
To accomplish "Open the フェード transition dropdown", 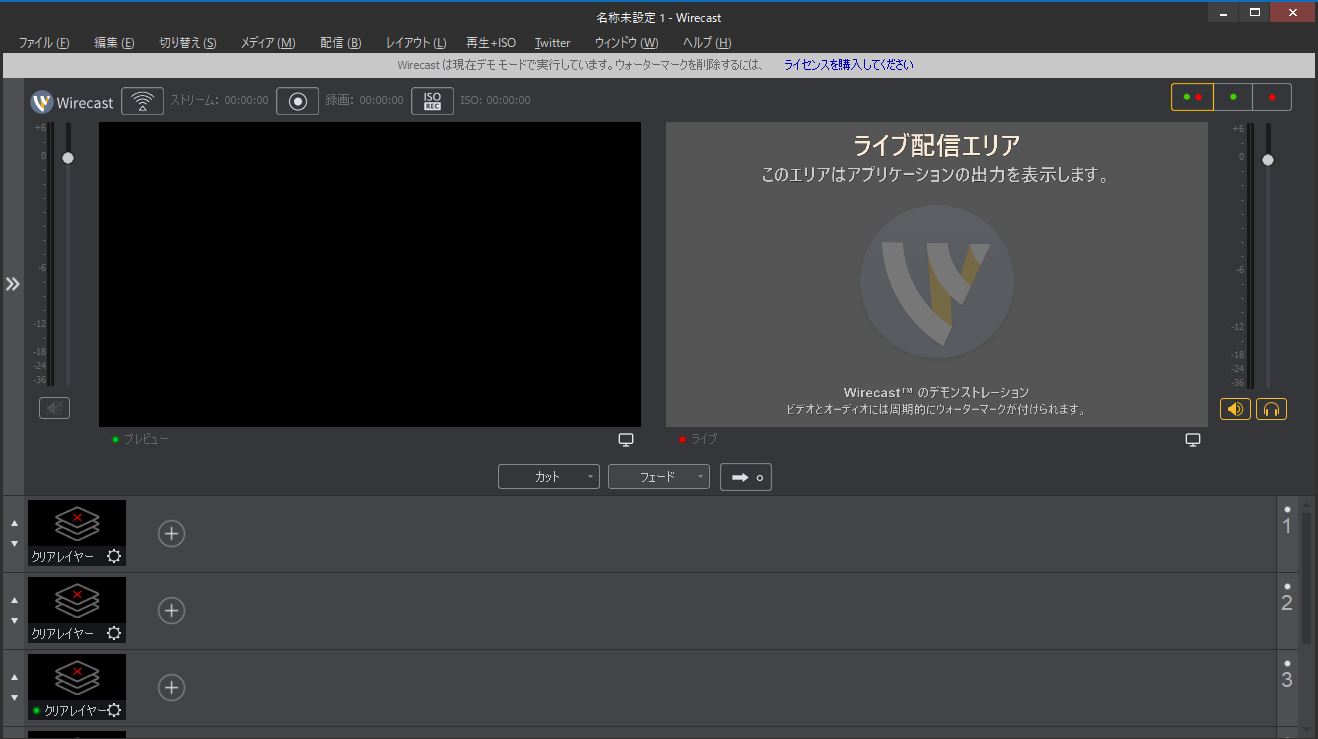I will click(659, 477).
